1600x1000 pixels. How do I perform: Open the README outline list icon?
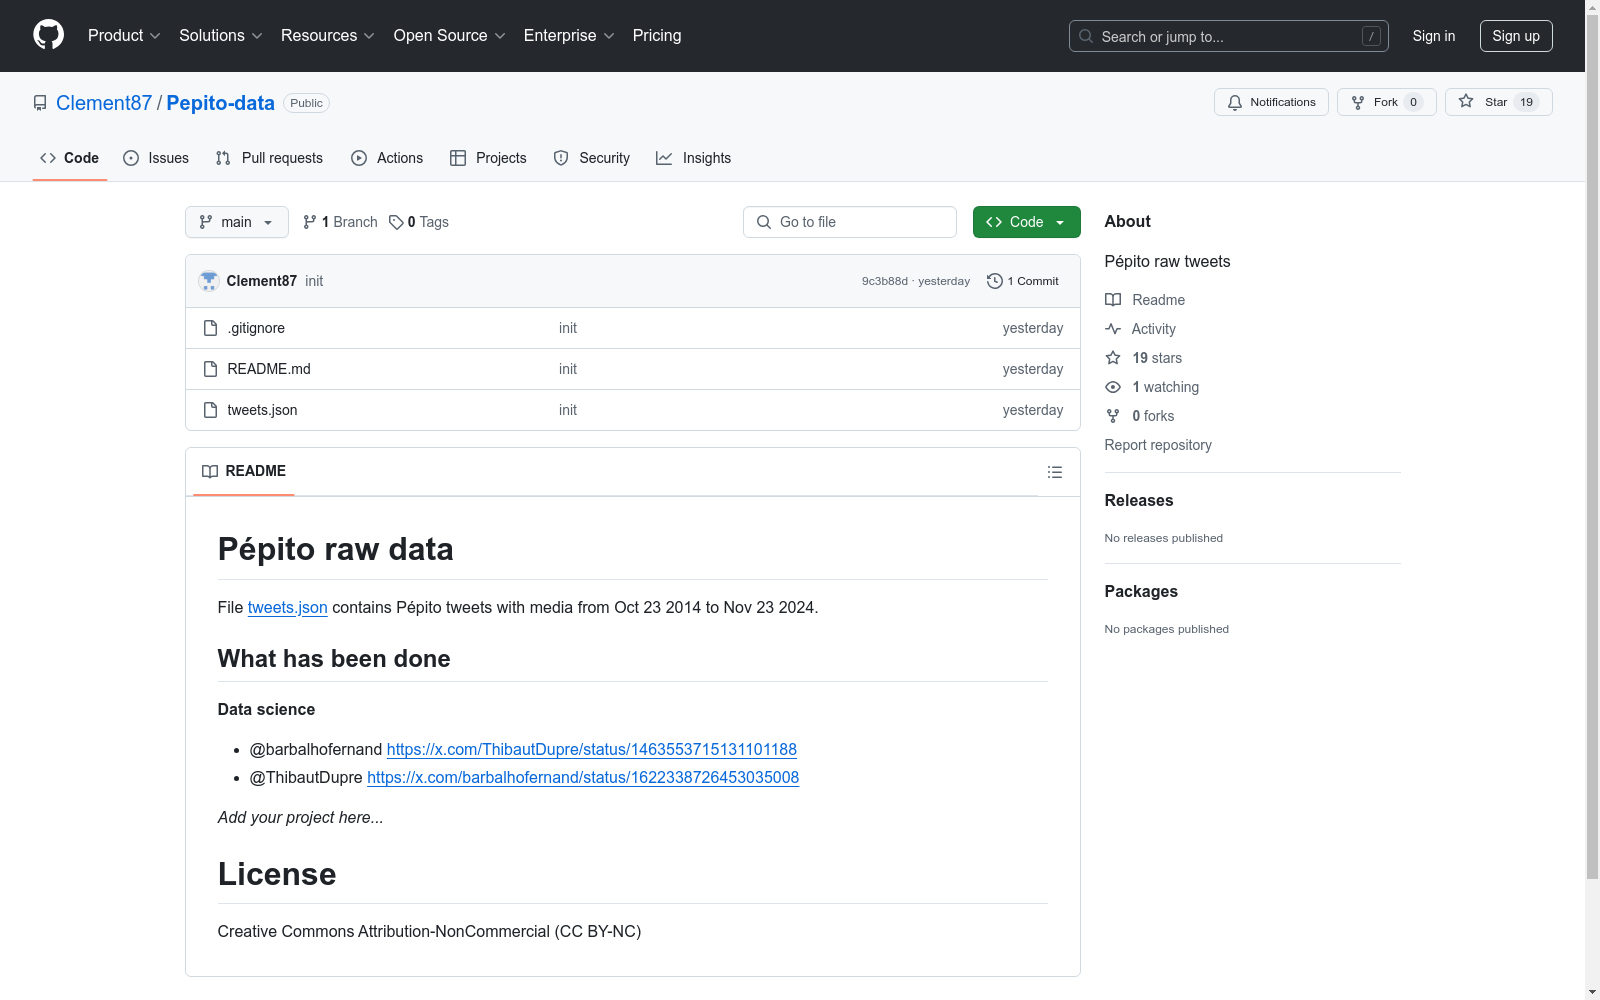click(x=1055, y=472)
